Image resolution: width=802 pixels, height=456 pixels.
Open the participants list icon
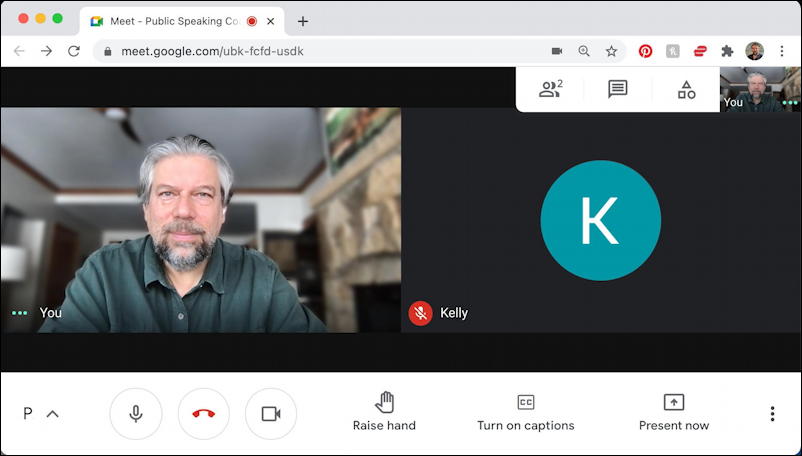click(x=550, y=89)
